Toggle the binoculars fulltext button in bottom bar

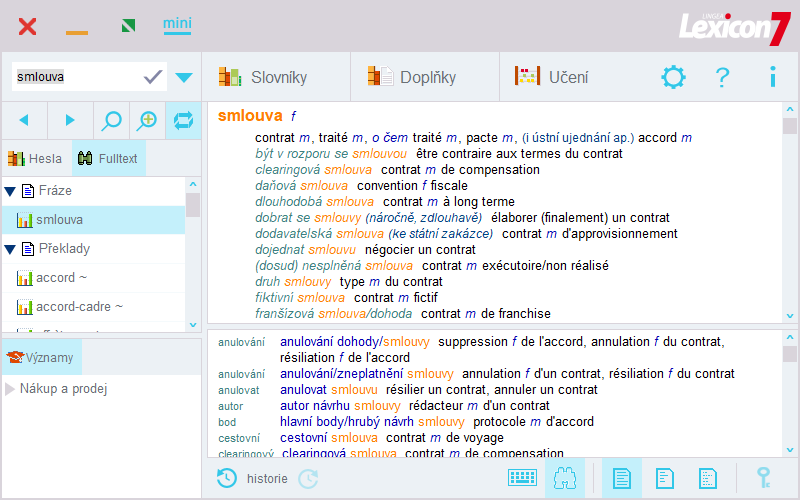coord(565,478)
